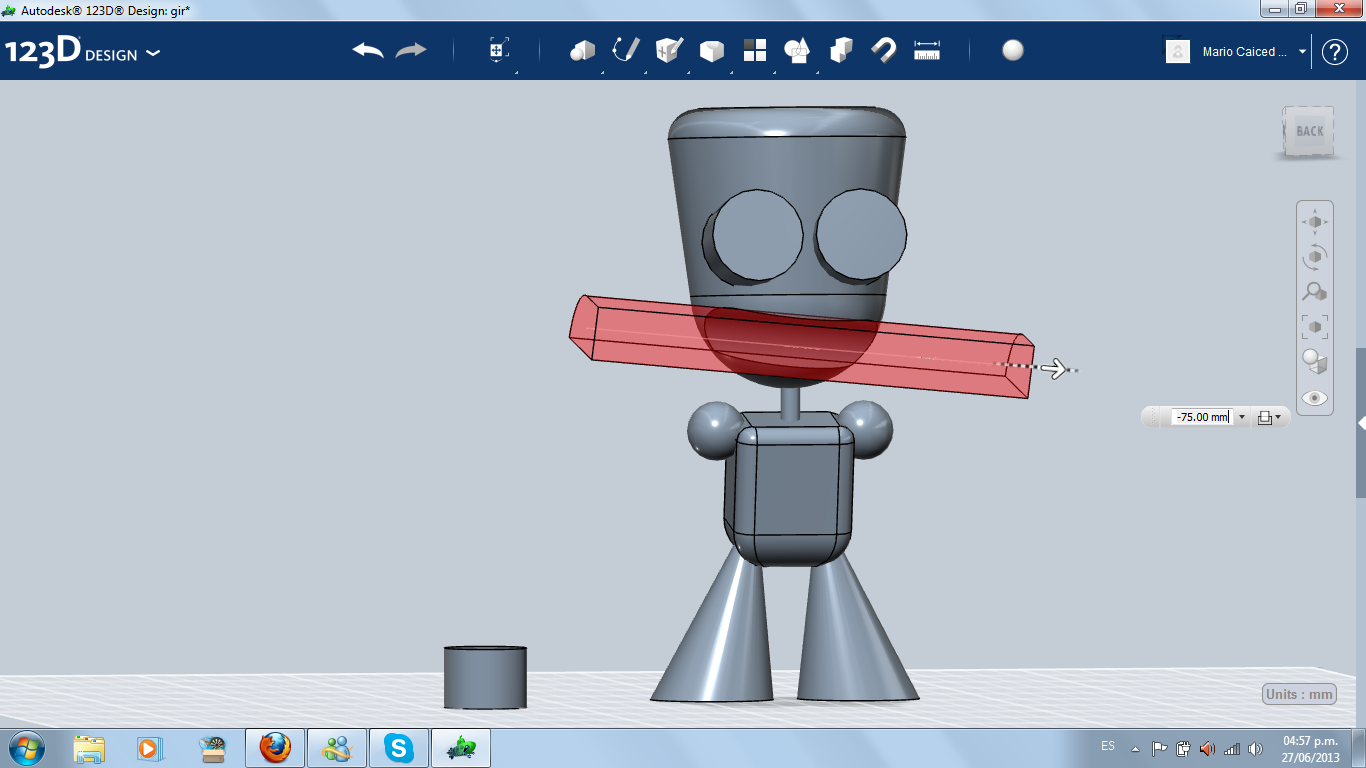Select the Pan navigation tool

[1315, 222]
